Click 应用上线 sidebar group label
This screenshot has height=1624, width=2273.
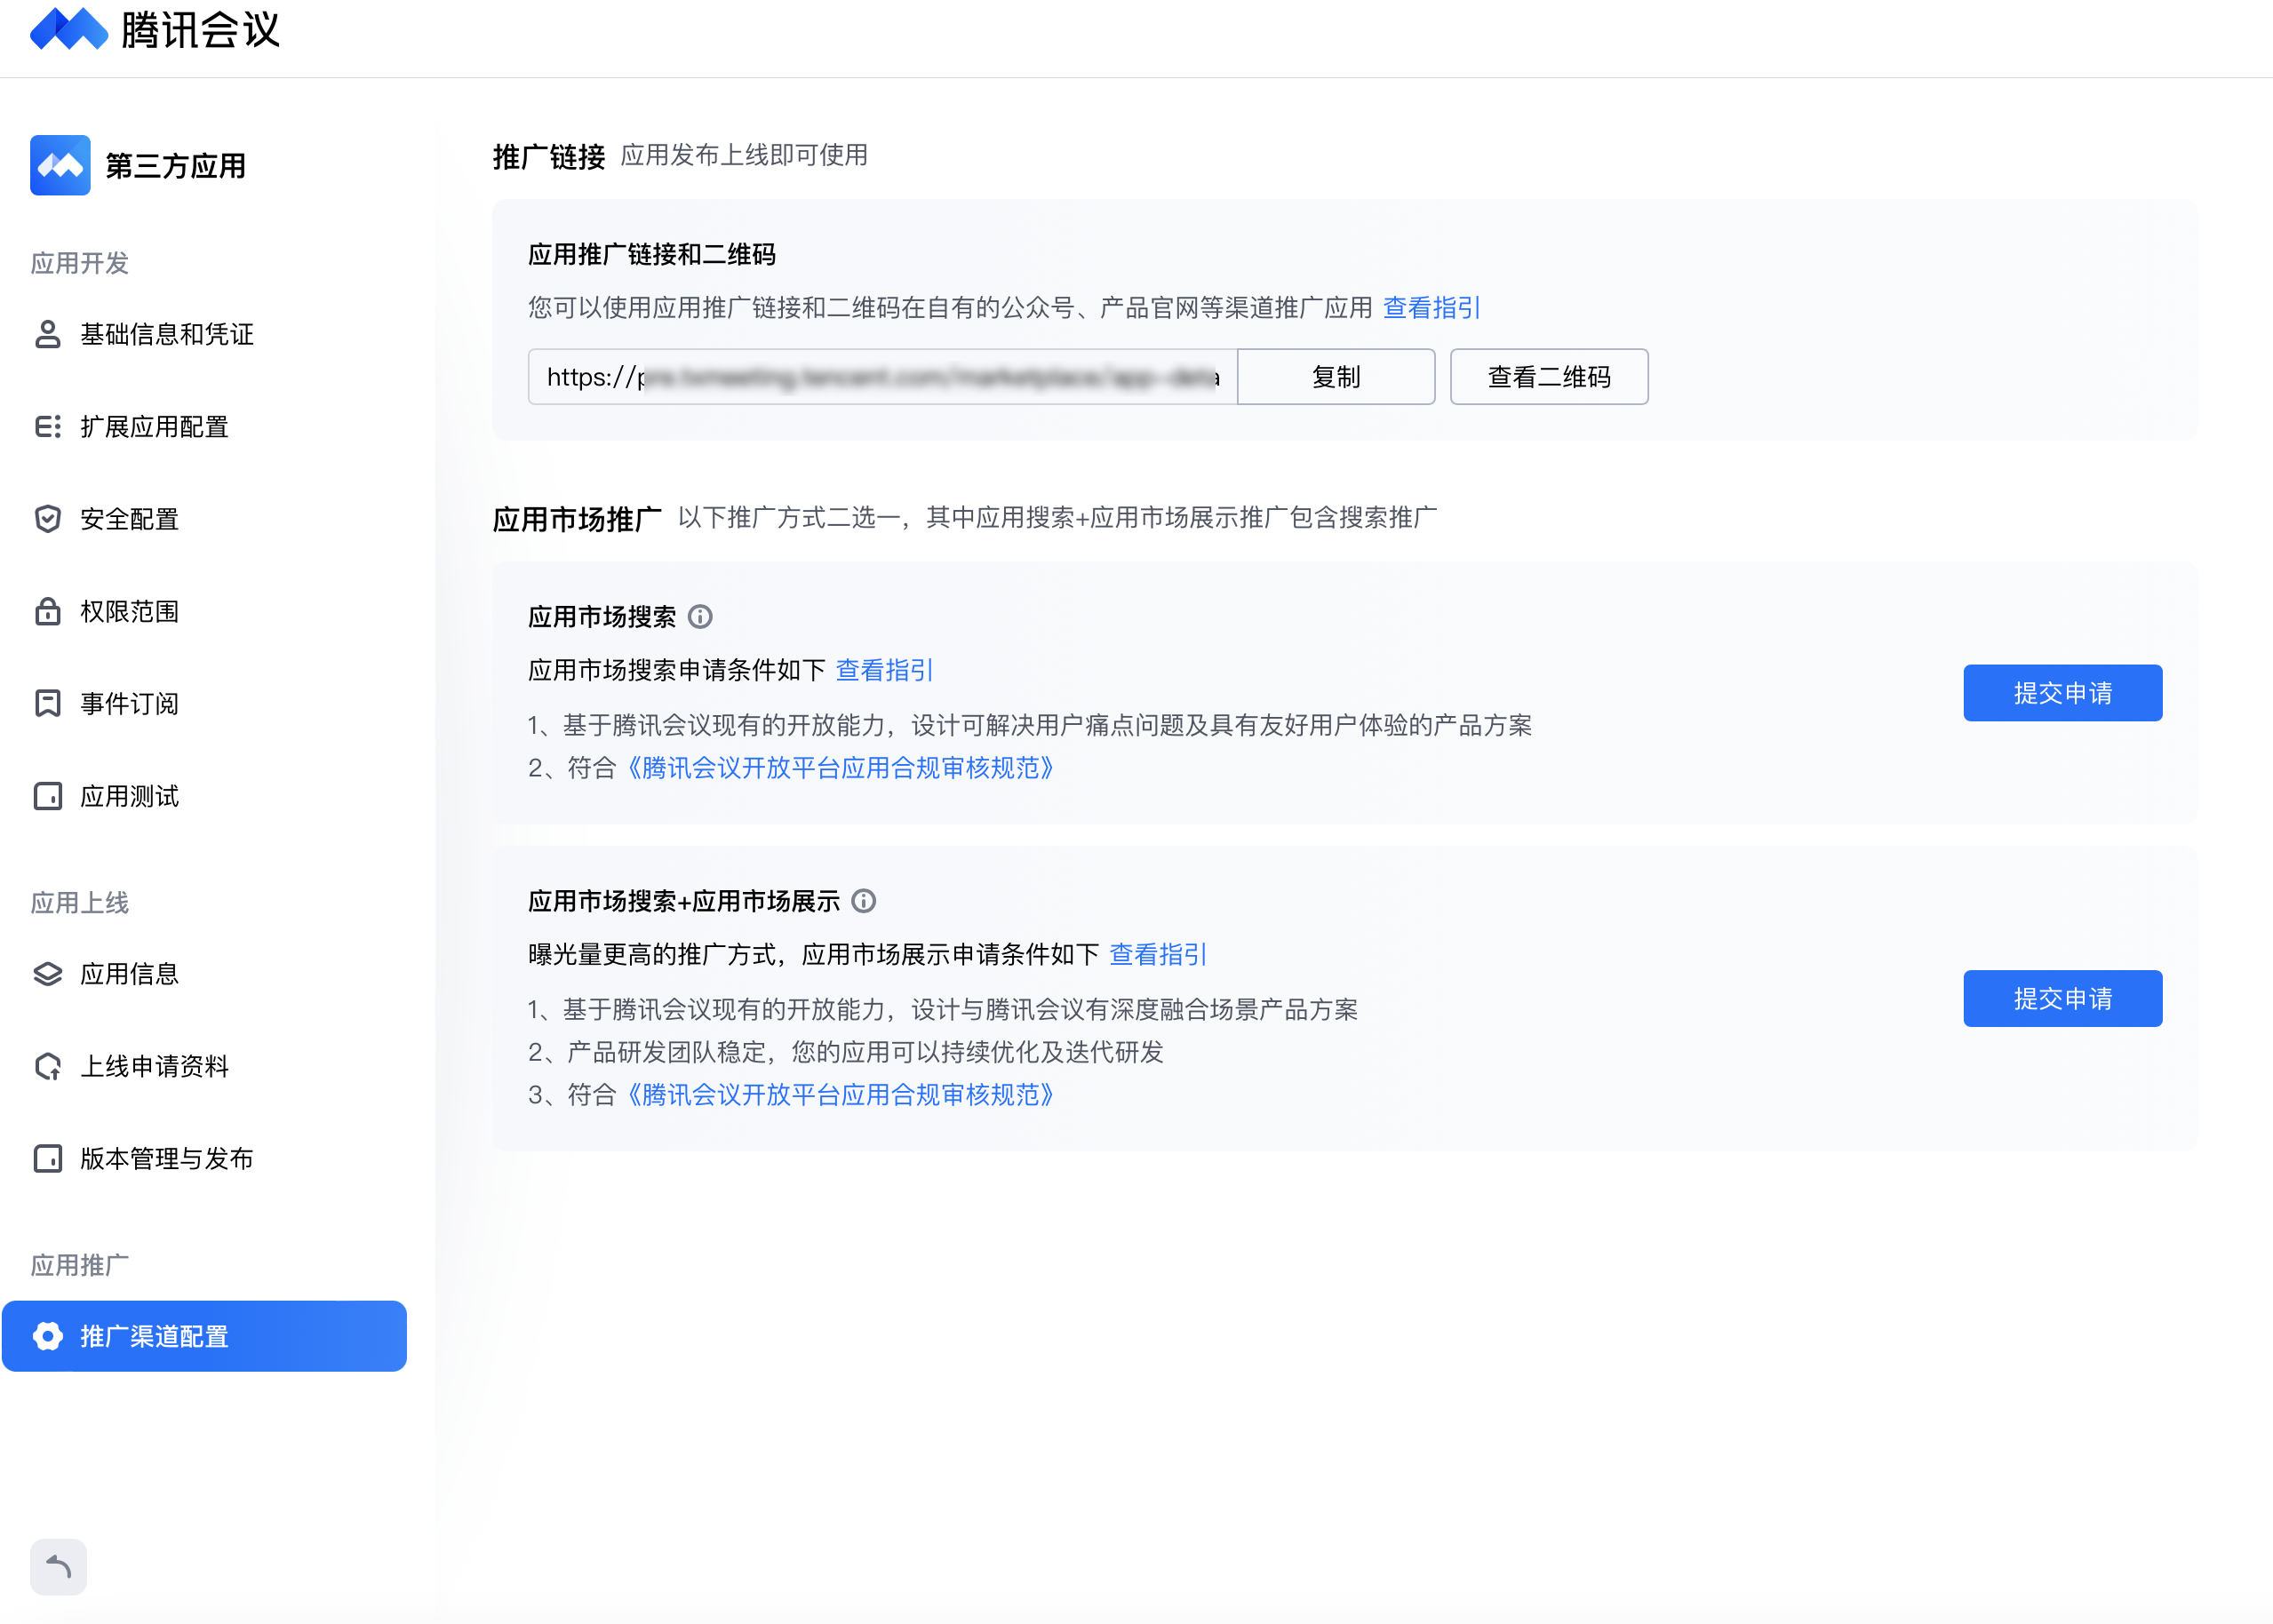click(80, 903)
